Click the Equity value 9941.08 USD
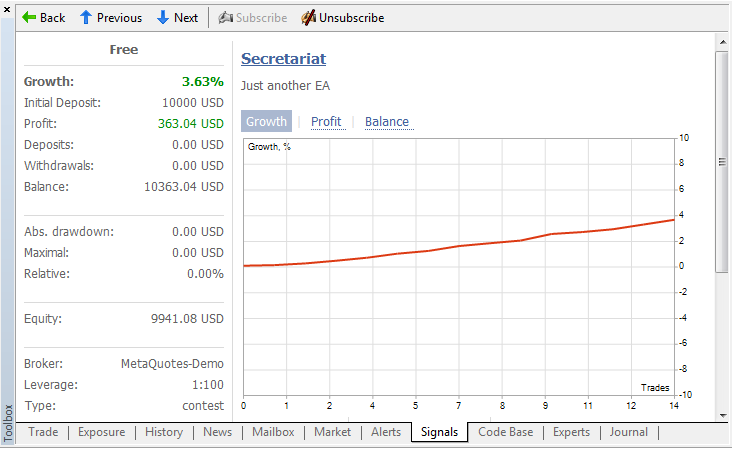 click(x=187, y=319)
